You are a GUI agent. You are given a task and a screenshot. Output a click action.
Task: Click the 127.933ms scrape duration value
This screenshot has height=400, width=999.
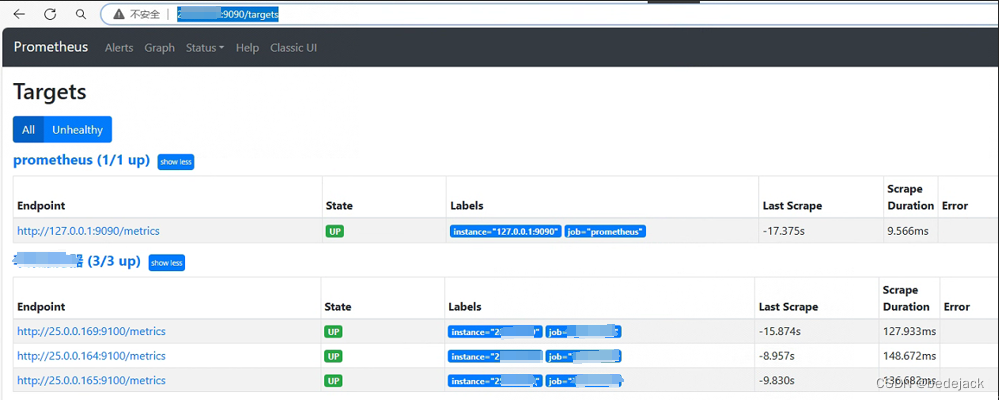[x=909, y=331]
